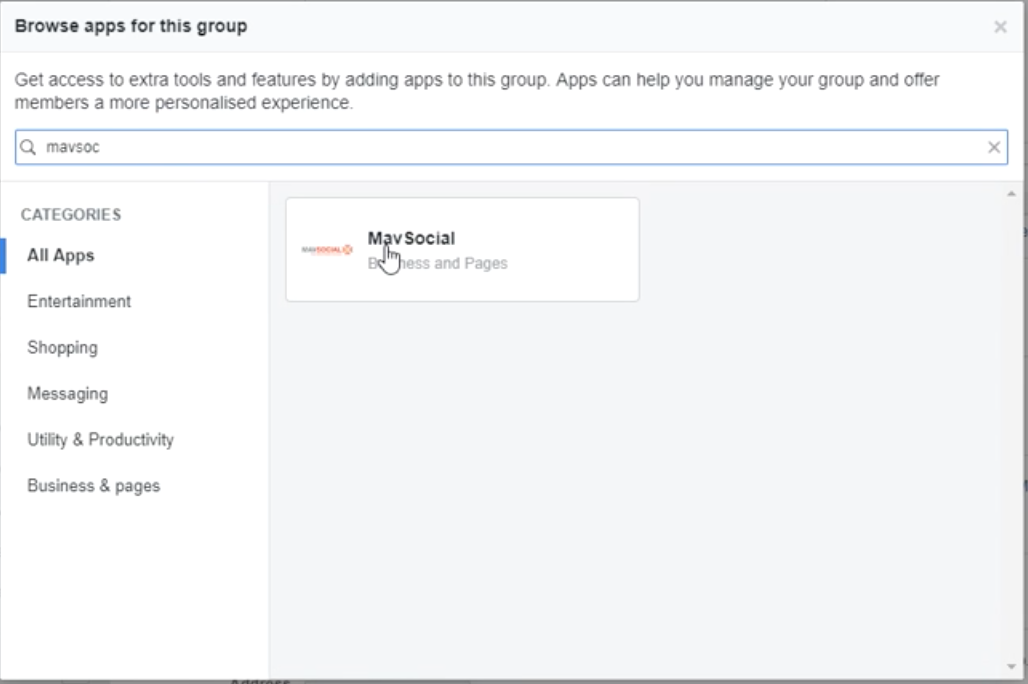
Task: Open the MavSocial app title link
Action: pyautogui.click(x=411, y=238)
